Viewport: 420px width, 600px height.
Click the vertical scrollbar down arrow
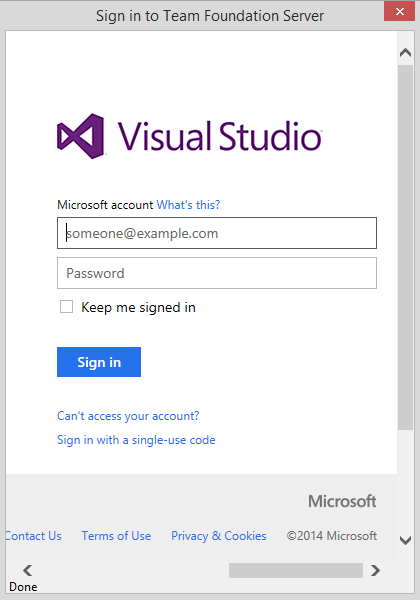click(x=405, y=540)
